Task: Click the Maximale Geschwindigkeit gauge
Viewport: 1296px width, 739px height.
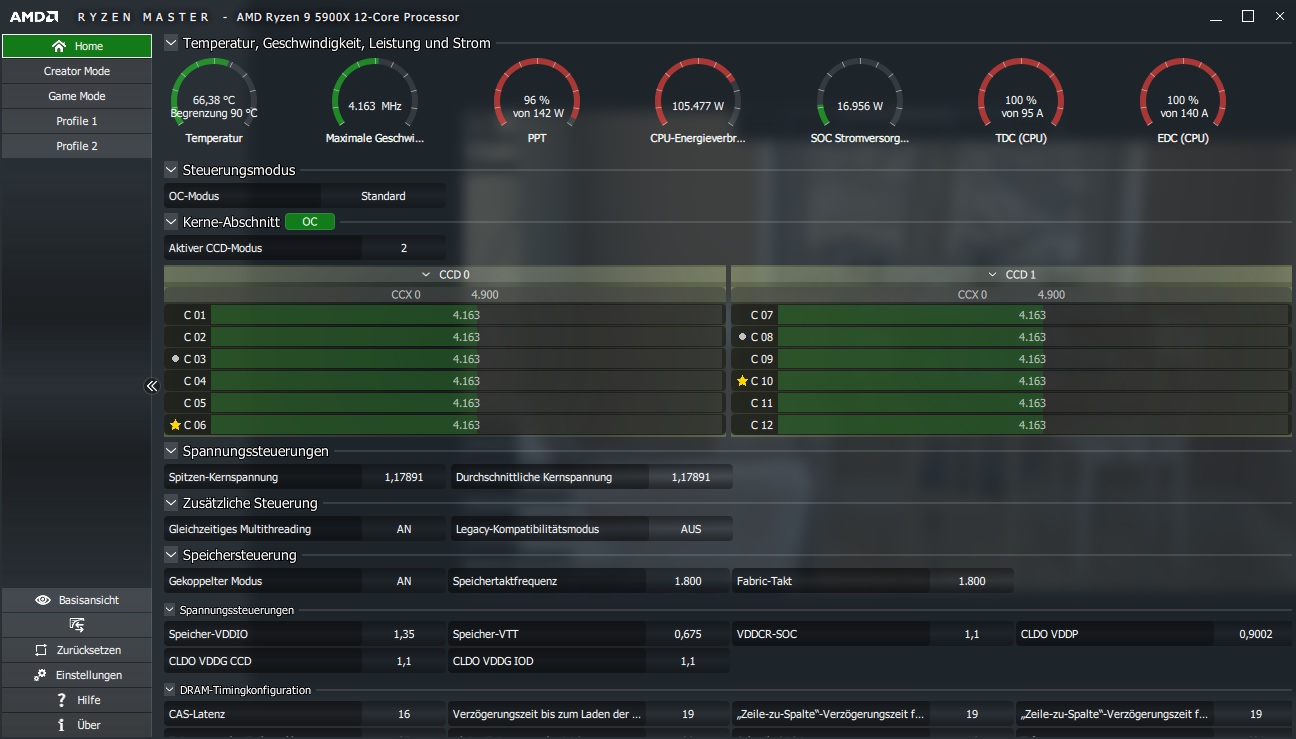Action: (375, 94)
